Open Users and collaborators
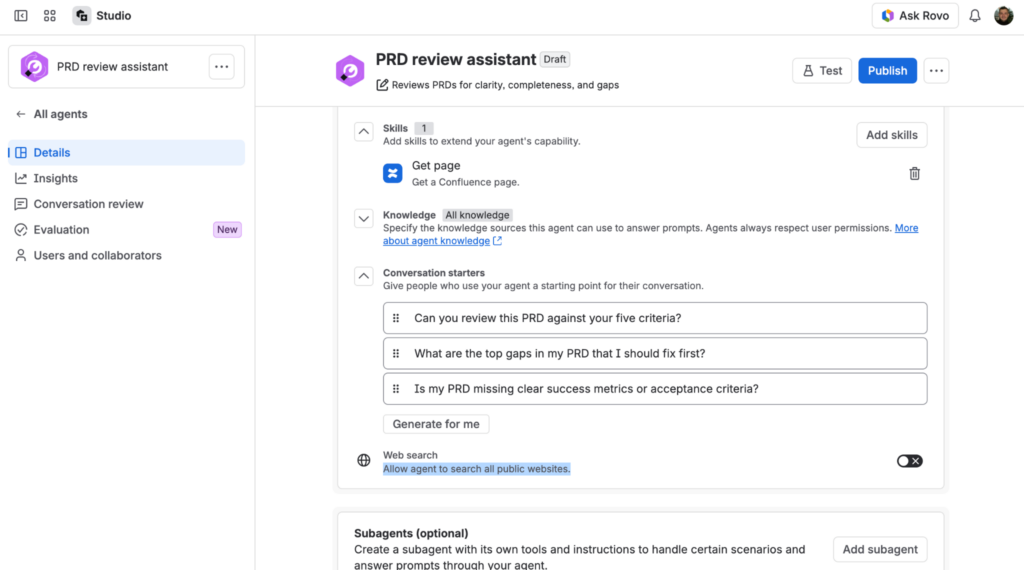1024x570 pixels. tap(127, 255)
